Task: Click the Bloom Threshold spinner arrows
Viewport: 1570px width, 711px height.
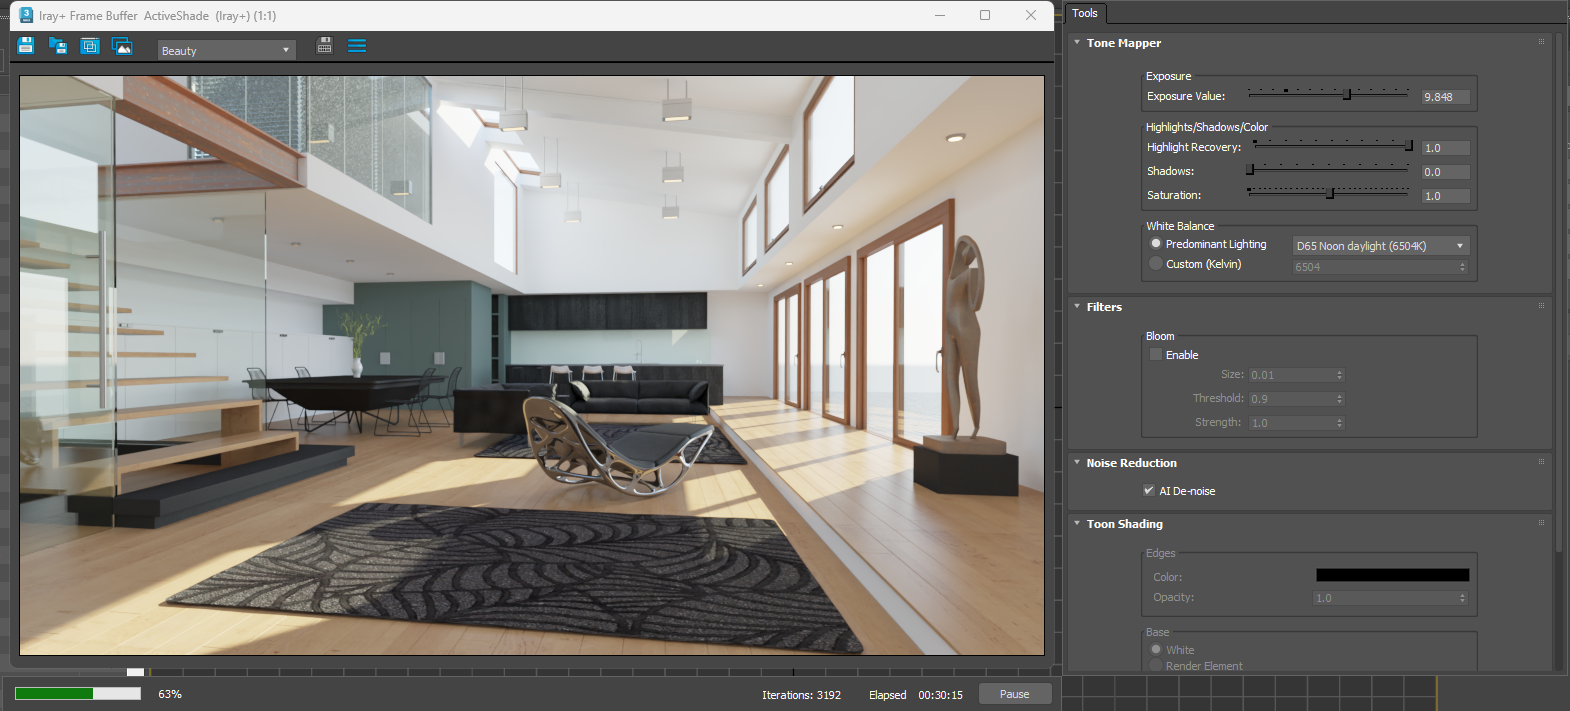Action: point(1340,399)
